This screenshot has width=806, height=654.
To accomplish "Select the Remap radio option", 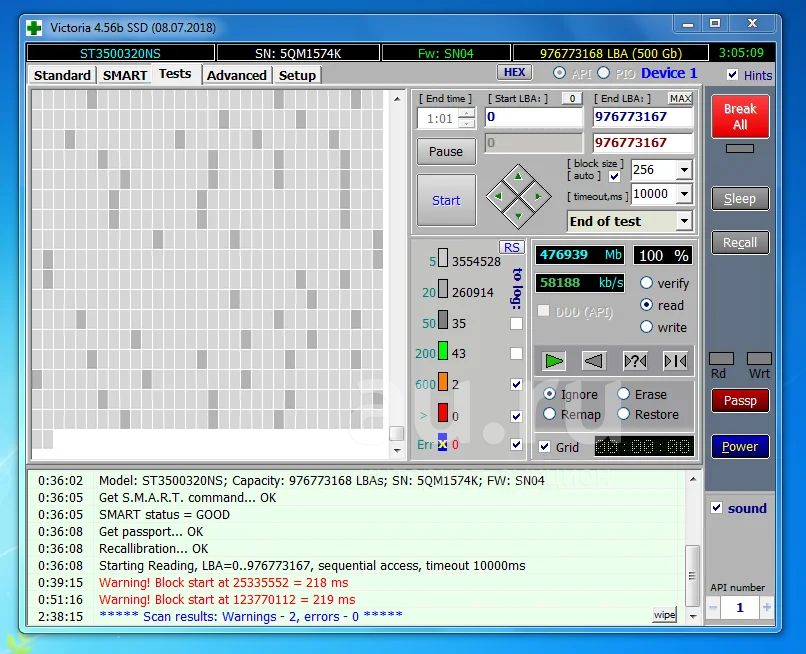I will point(549,414).
